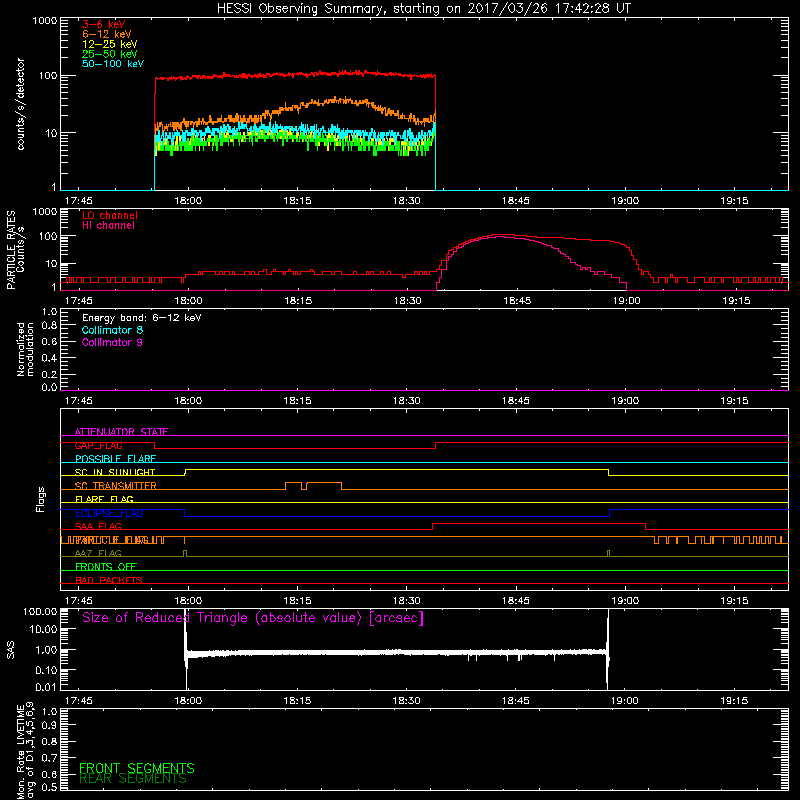Viewport: 800px width, 800px height.
Task: Click the 19:00 tick label of the Flags panel
Action: coord(625,601)
